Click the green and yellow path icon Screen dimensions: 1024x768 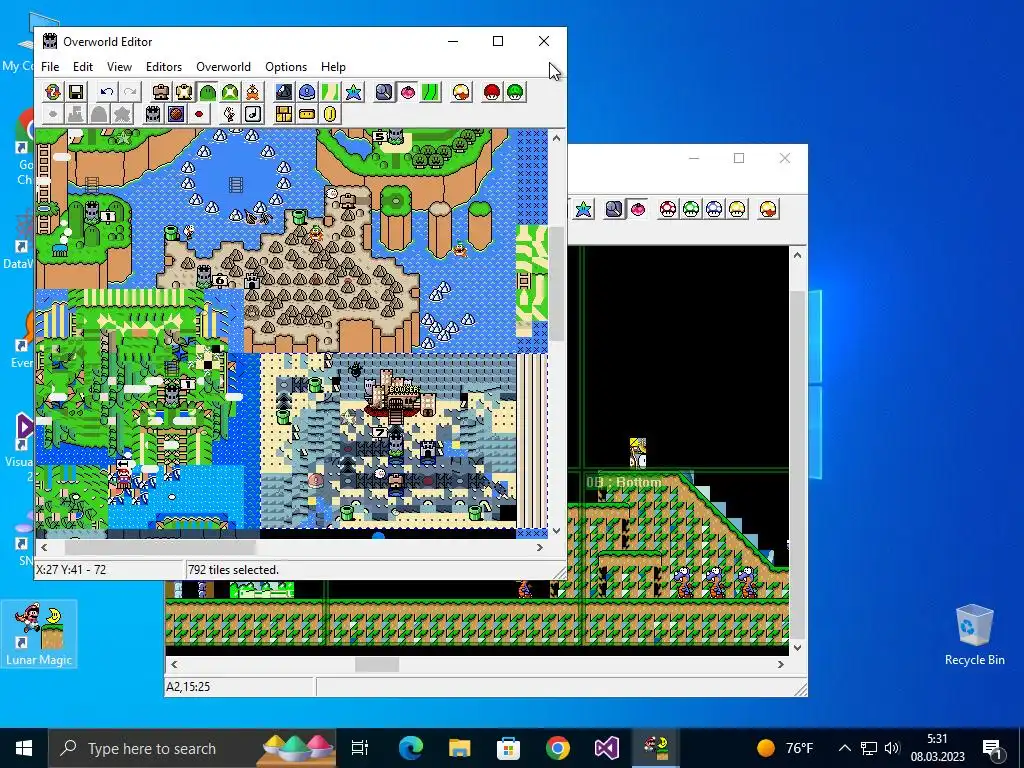[x=330, y=92]
